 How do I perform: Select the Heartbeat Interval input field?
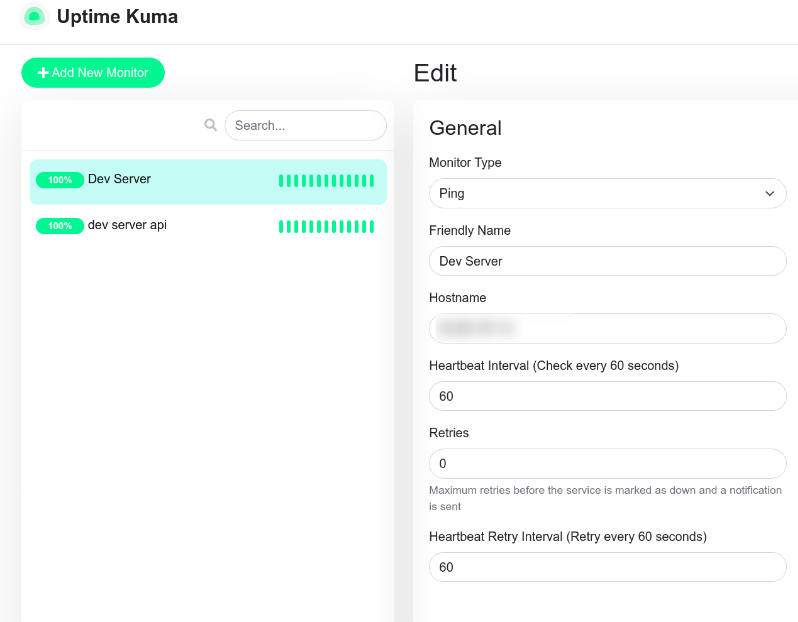click(x=607, y=396)
